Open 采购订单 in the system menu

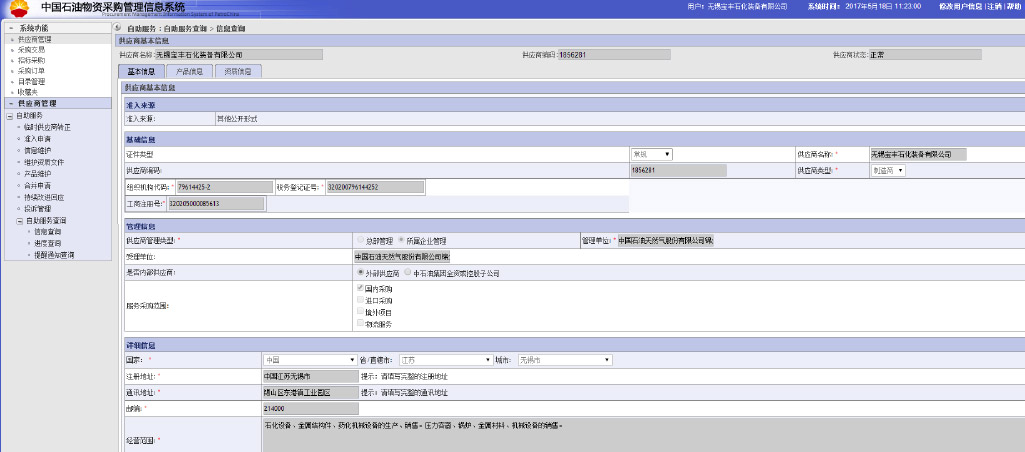coord(31,72)
